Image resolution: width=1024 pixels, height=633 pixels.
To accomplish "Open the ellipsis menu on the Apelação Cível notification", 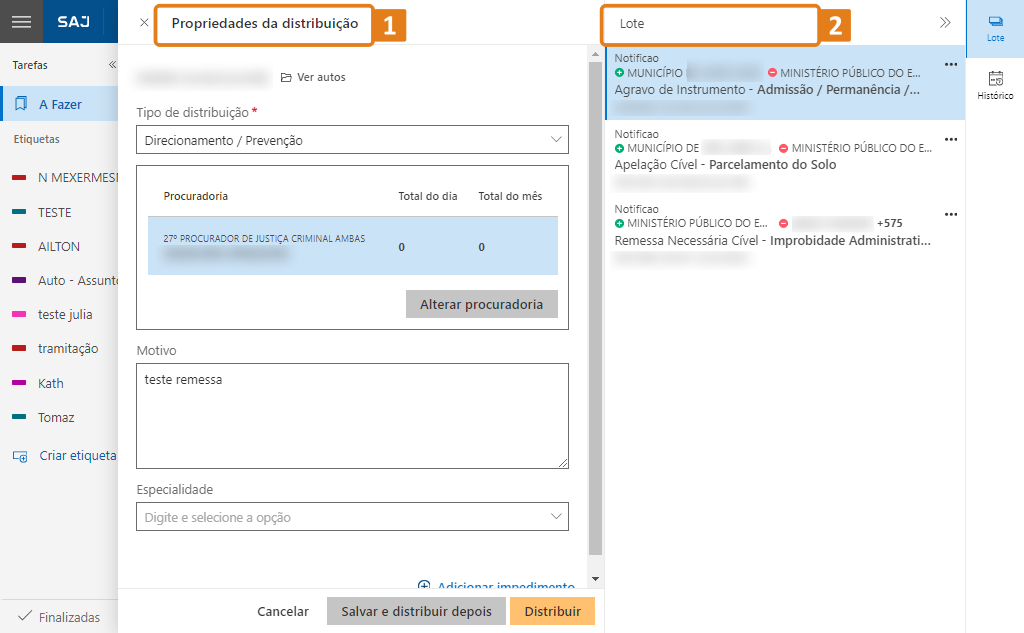I will click(951, 139).
